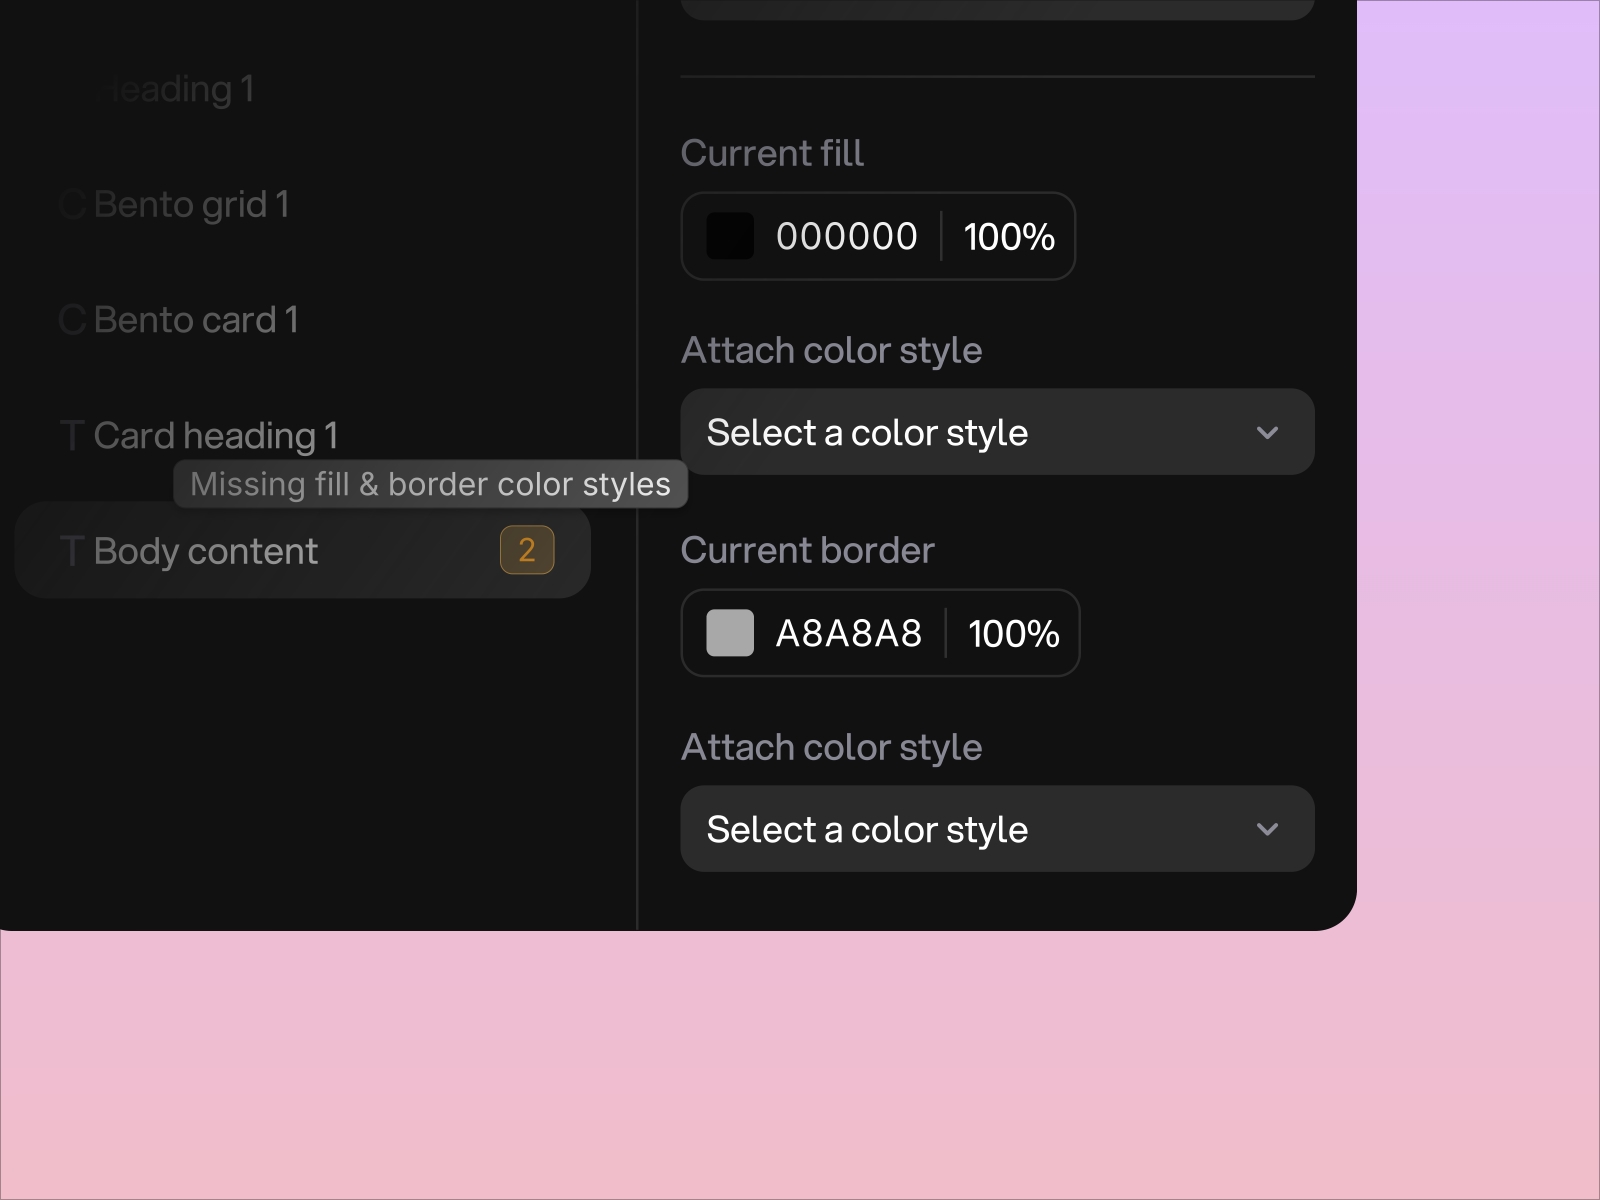1600x1200 pixels.
Task: Select the Body content layer
Action: point(205,550)
